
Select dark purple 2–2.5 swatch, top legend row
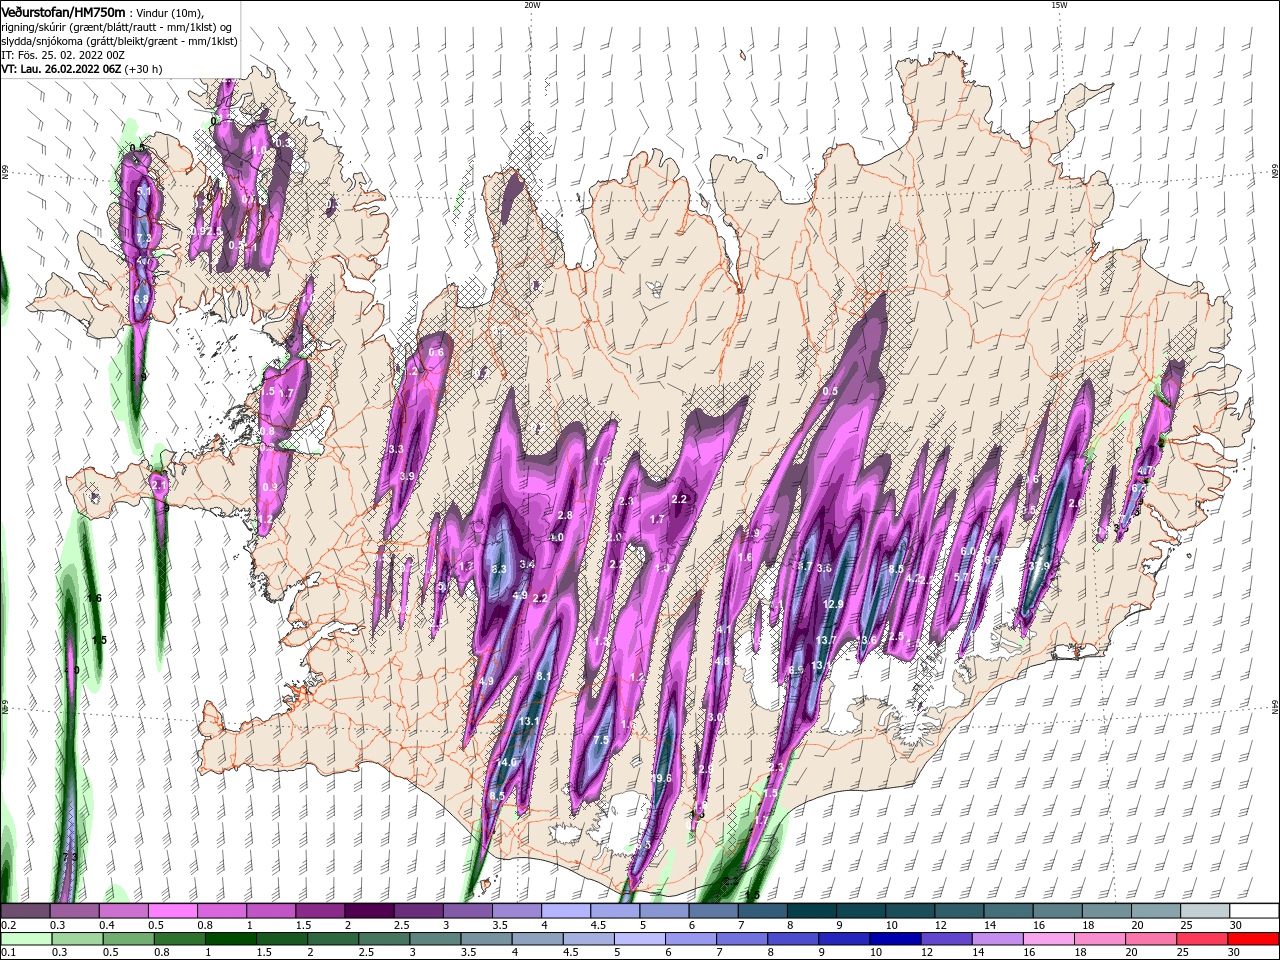tap(368, 911)
